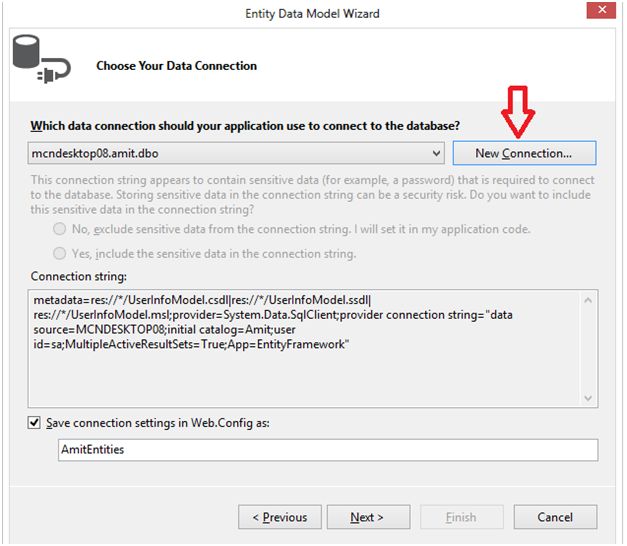This screenshot has height=546, width=627.
Task: Click the Choose Your Data Connection heading
Action: (x=176, y=66)
